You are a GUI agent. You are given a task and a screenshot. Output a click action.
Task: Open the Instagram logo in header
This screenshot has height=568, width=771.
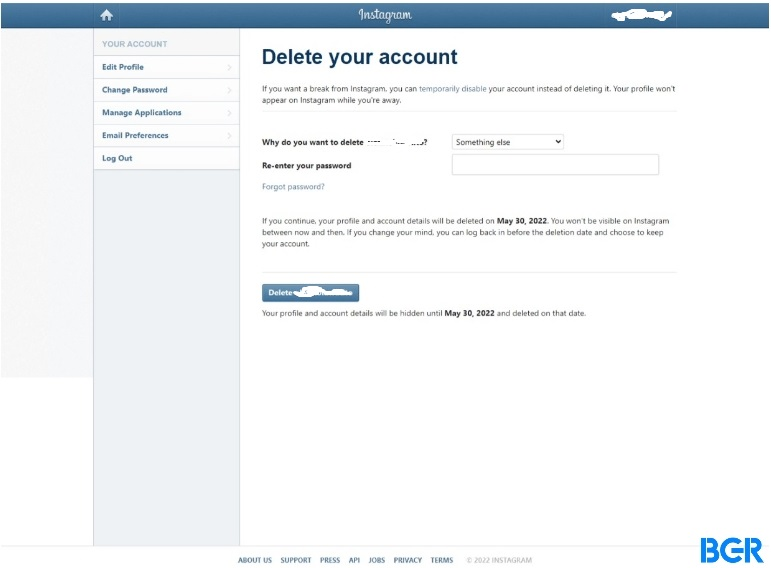pyautogui.click(x=385, y=15)
